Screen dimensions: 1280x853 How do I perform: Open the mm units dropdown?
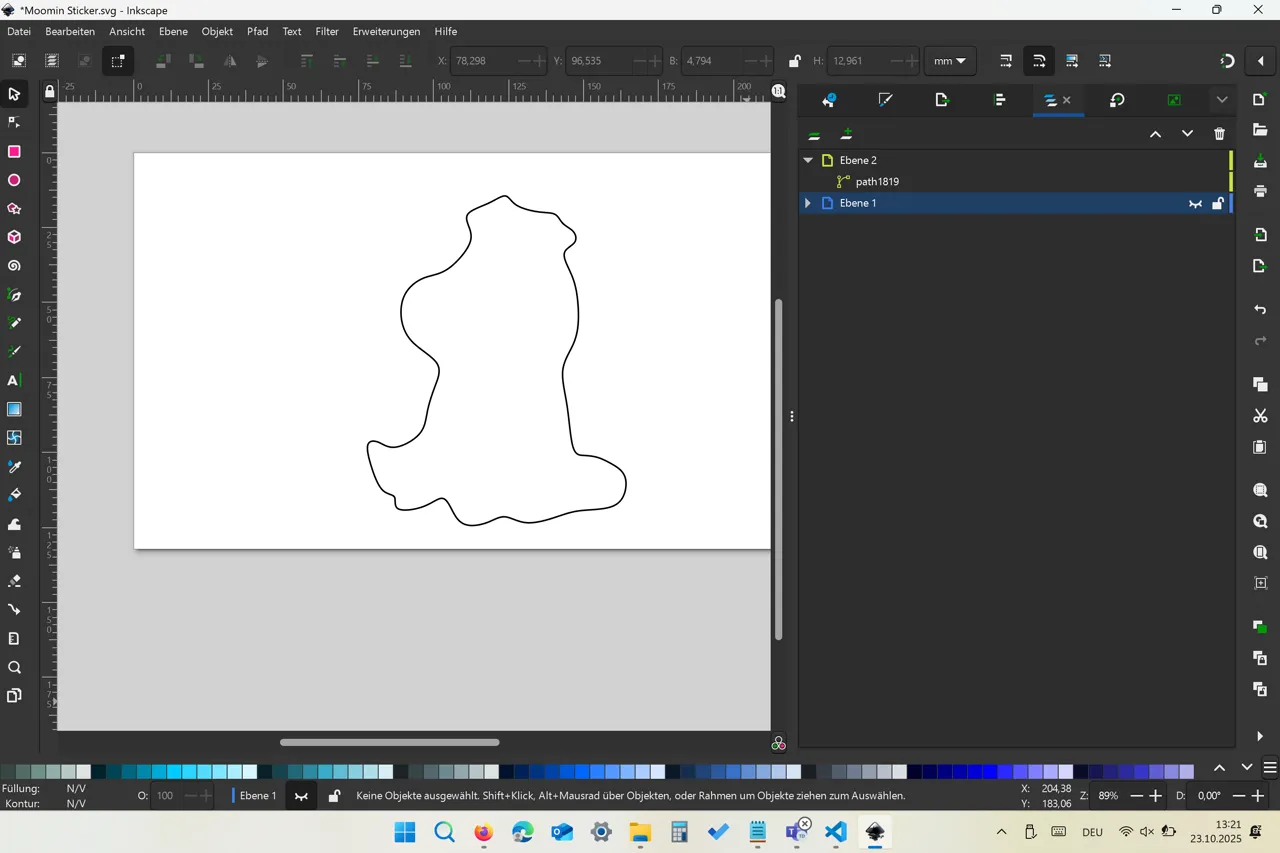pyautogui.click(x=949, y=61)
